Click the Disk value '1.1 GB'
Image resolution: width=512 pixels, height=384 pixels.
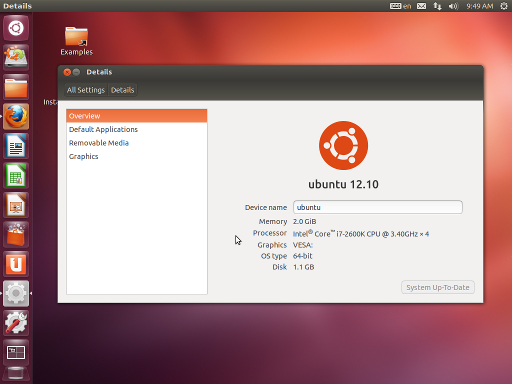[x=303, y=267]
